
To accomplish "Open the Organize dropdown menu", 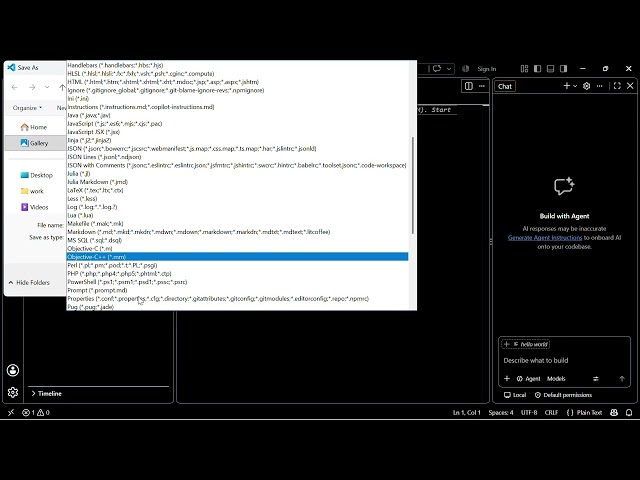I will click(27, 108).
